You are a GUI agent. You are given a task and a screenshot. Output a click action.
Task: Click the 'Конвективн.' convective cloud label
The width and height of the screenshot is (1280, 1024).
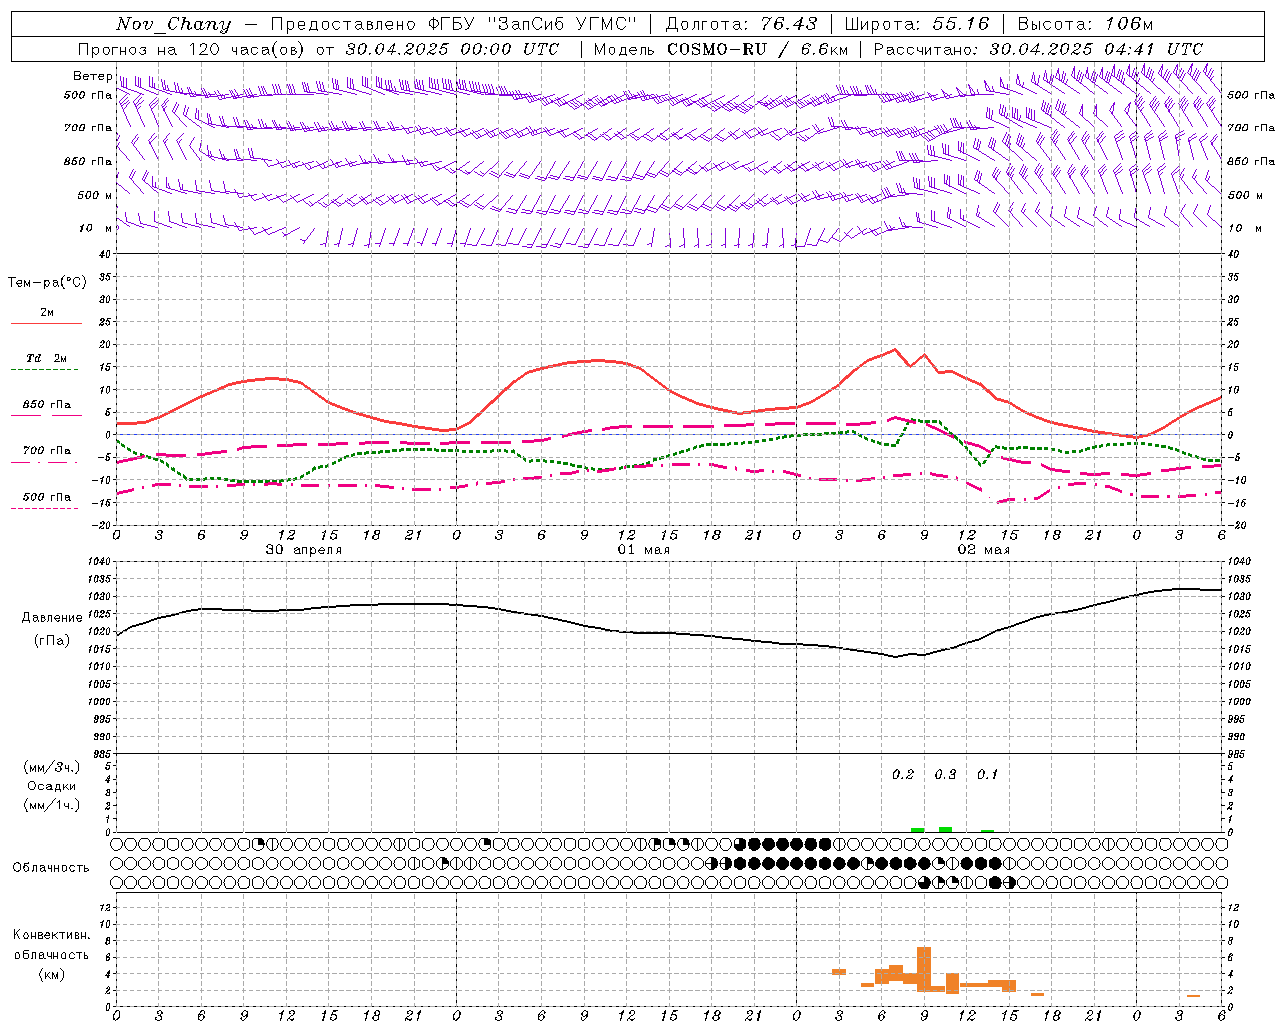(52, 934)
